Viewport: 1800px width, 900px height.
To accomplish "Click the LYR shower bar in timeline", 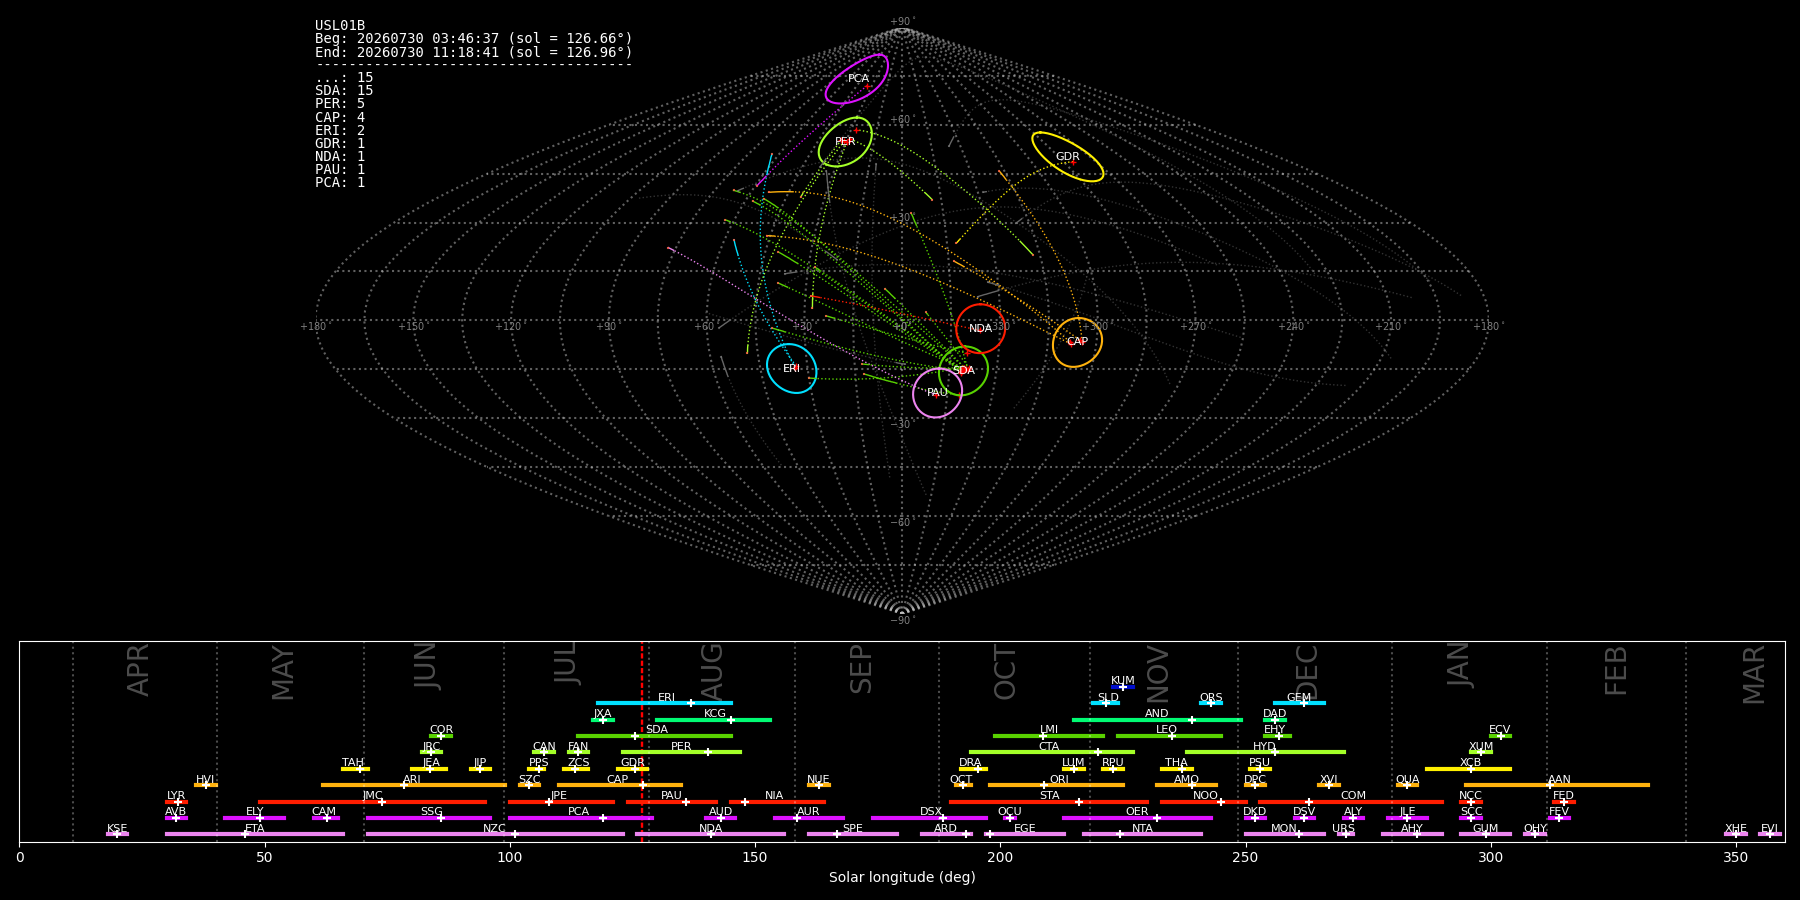I will coord(176,801).
